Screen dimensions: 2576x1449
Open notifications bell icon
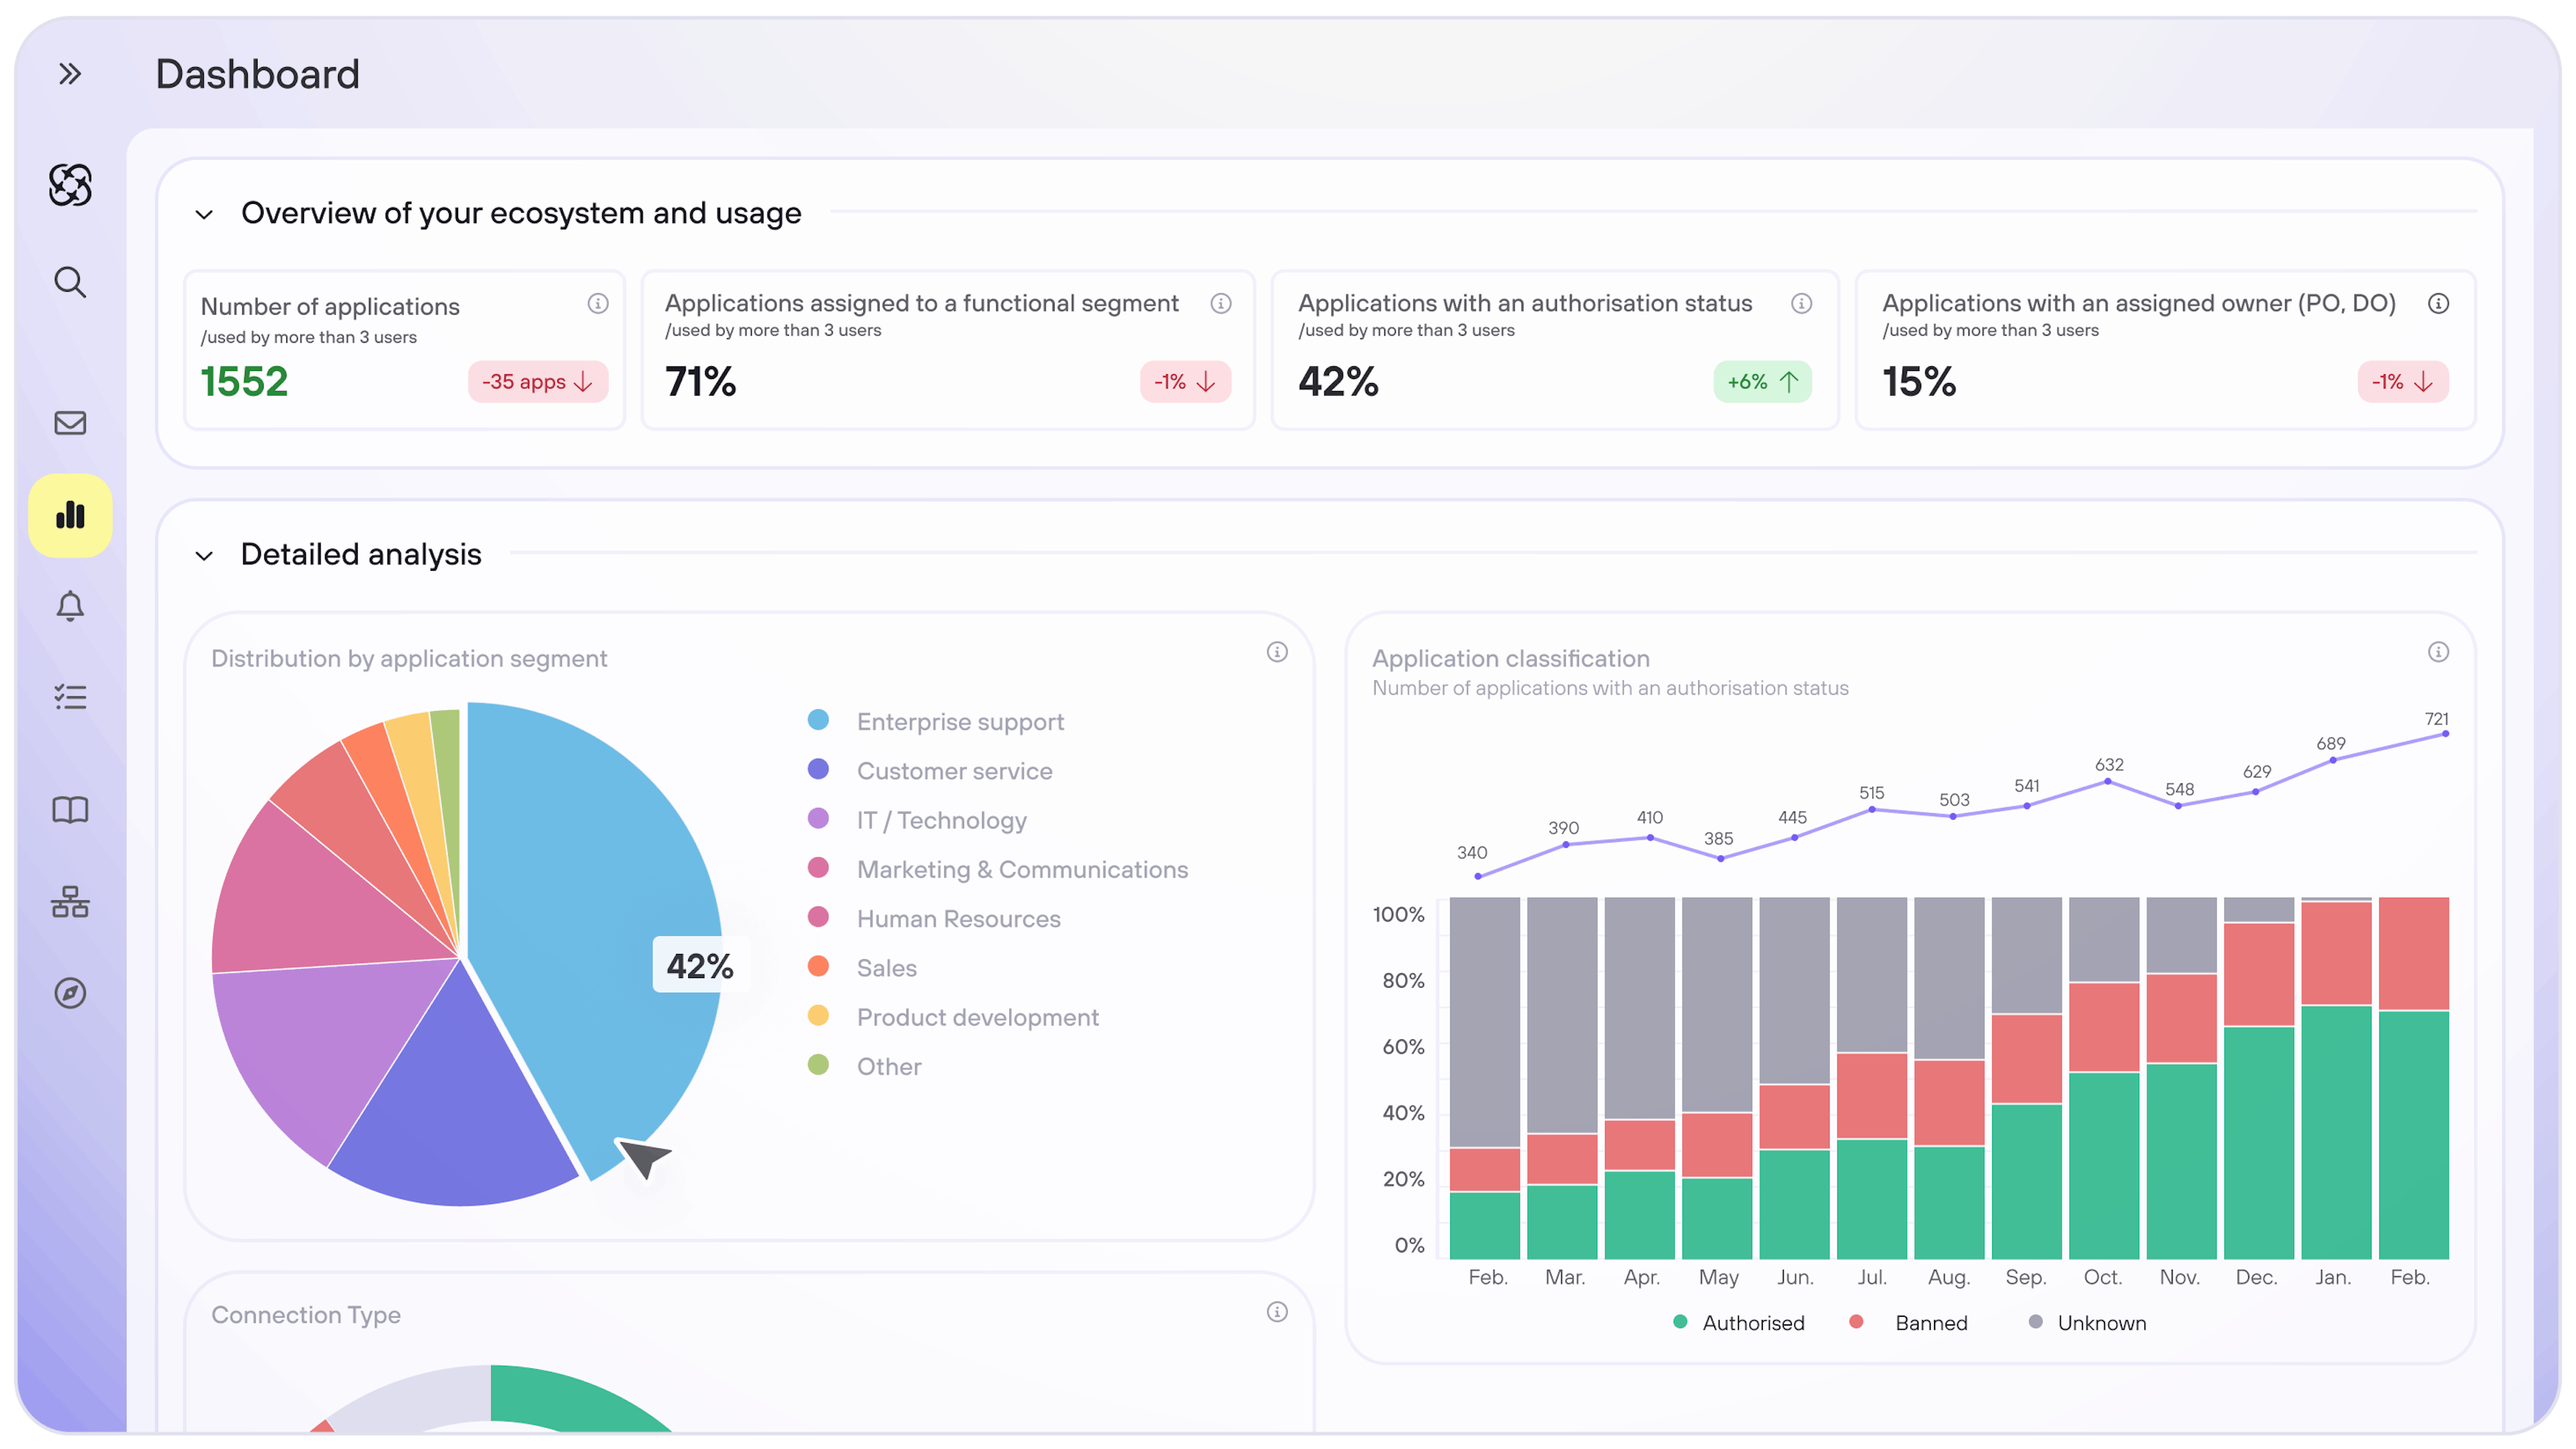[69, 606]
